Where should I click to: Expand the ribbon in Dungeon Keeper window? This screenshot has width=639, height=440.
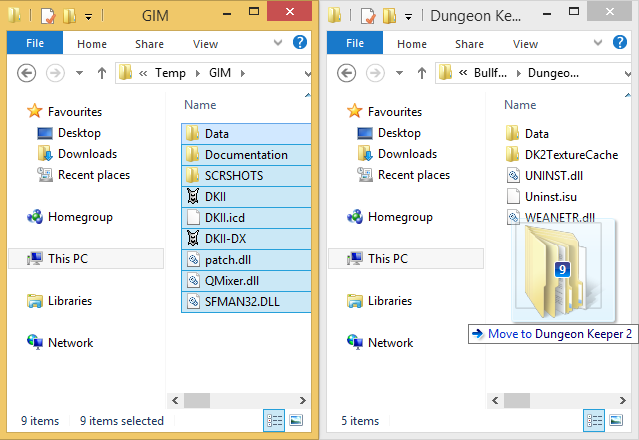pyautogui.click(x=598, y=43)
